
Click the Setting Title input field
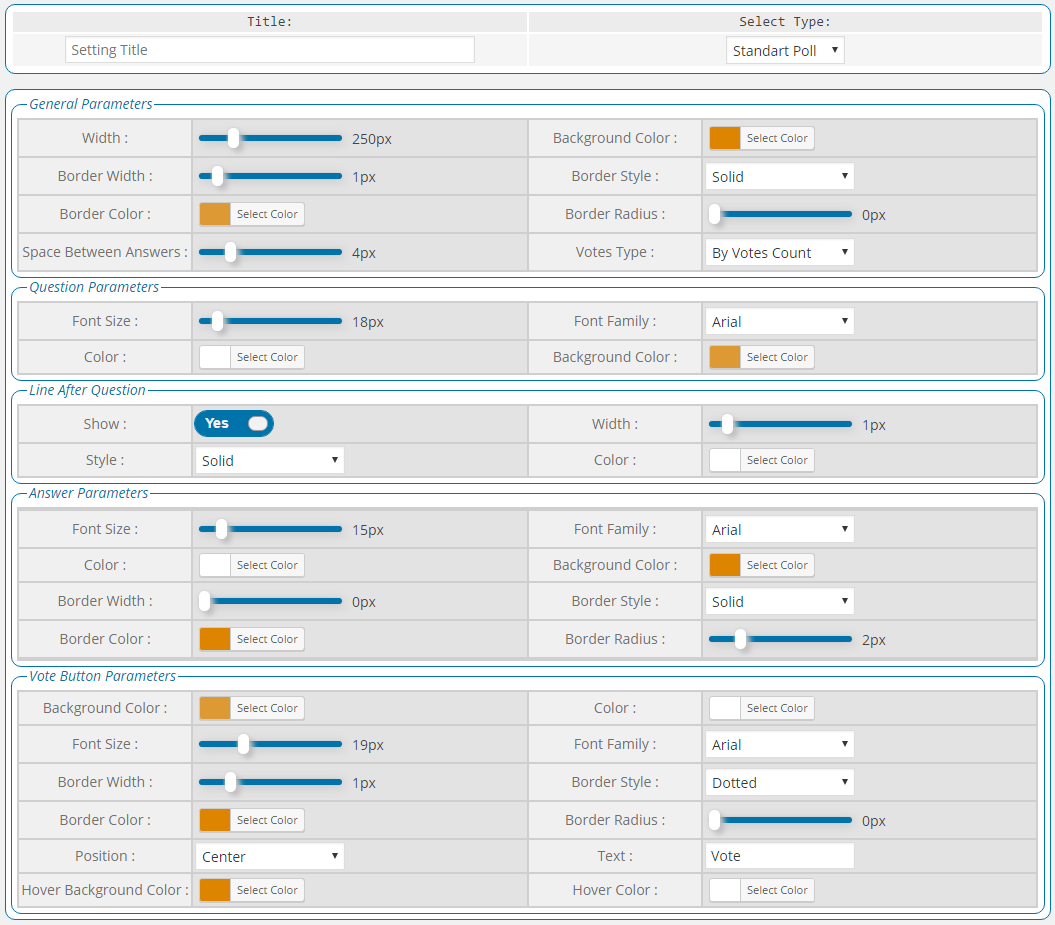[x=270, y=50]
